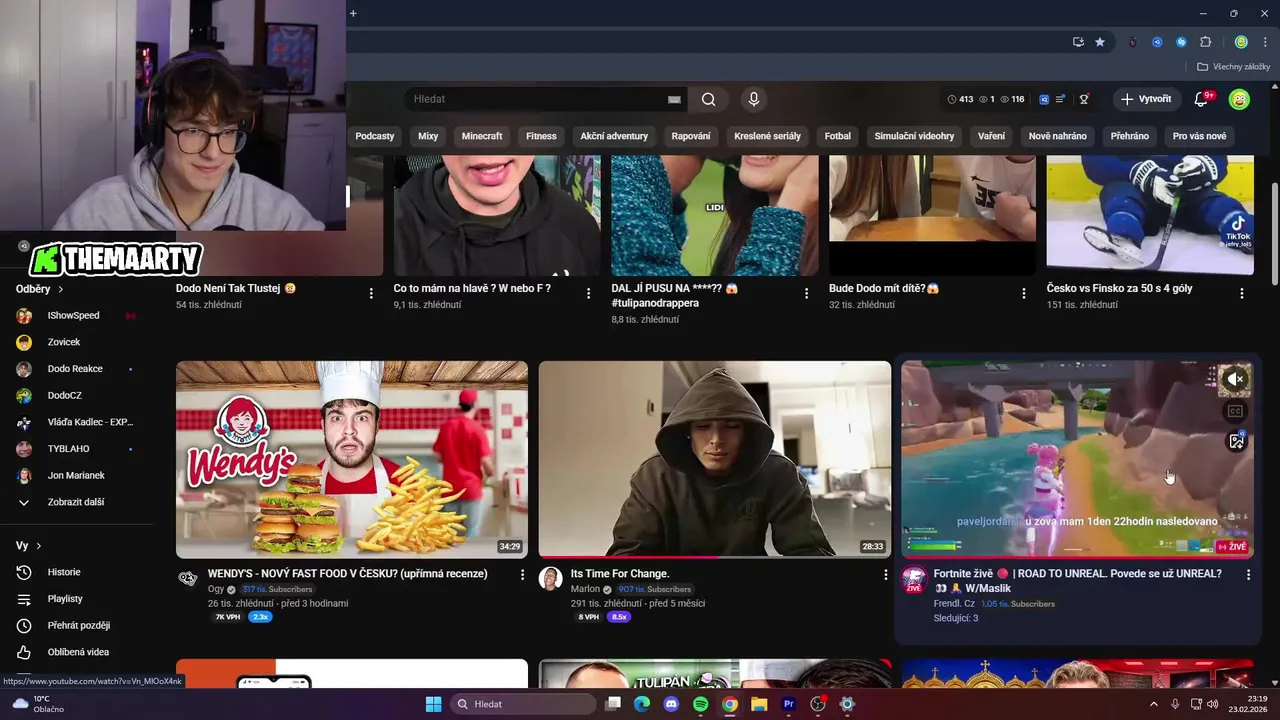Unmute the Fortnite live preview
1280x720 pixels.
tap(1236, 379)
